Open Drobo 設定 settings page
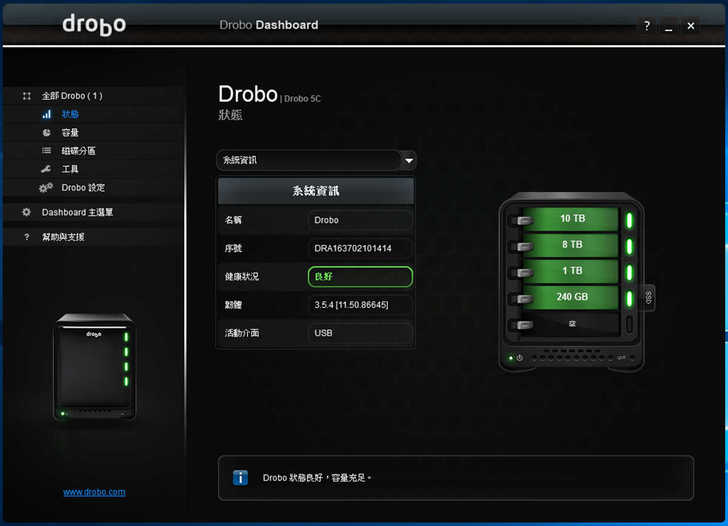 click(x=83, y=188)
